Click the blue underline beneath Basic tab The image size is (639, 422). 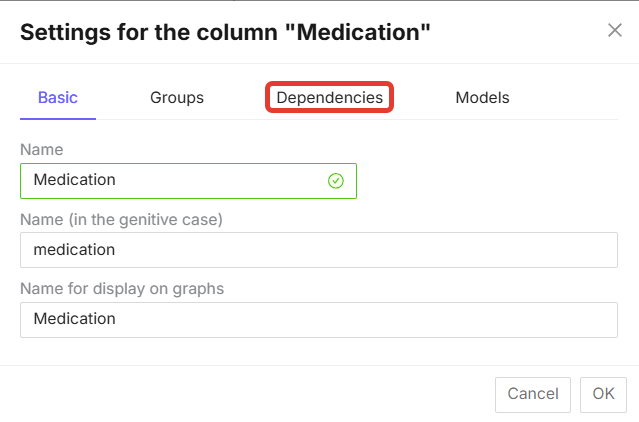click(58, 119)
